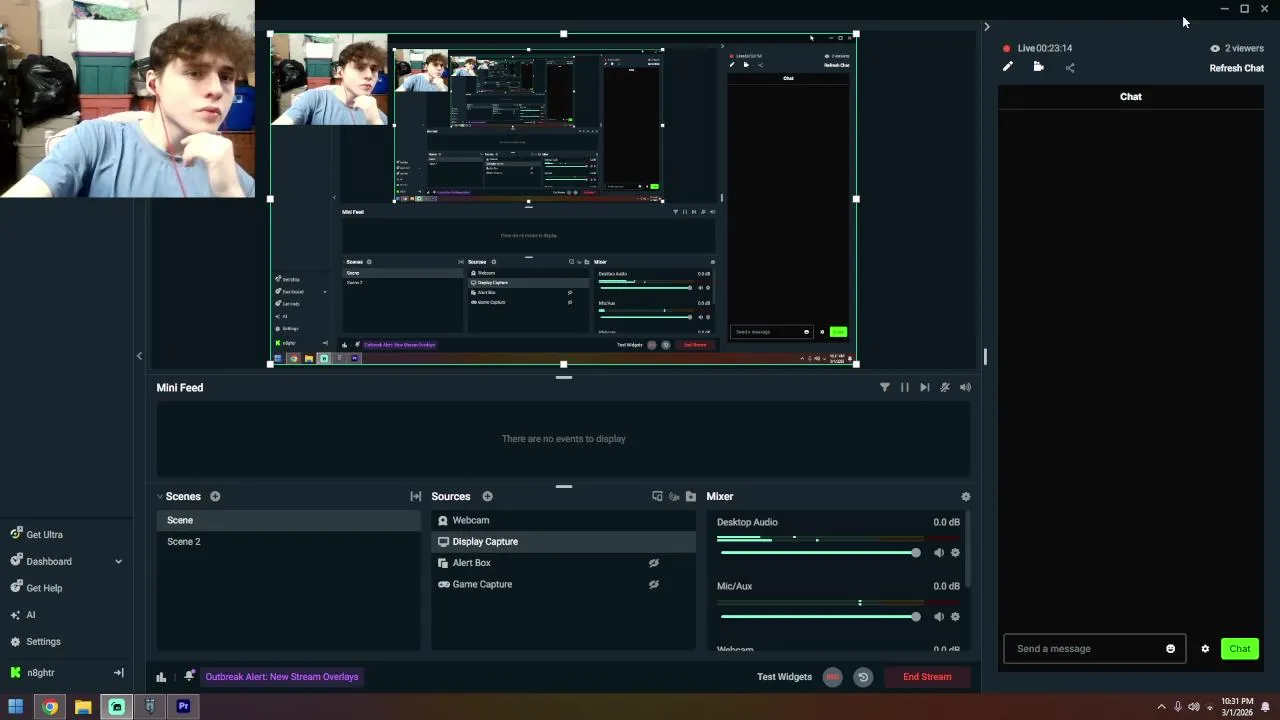This screenshot has height=720, width=1280.
Task: Log out using the arrow icon beside n8ghtr
Action: click(118, 673)
